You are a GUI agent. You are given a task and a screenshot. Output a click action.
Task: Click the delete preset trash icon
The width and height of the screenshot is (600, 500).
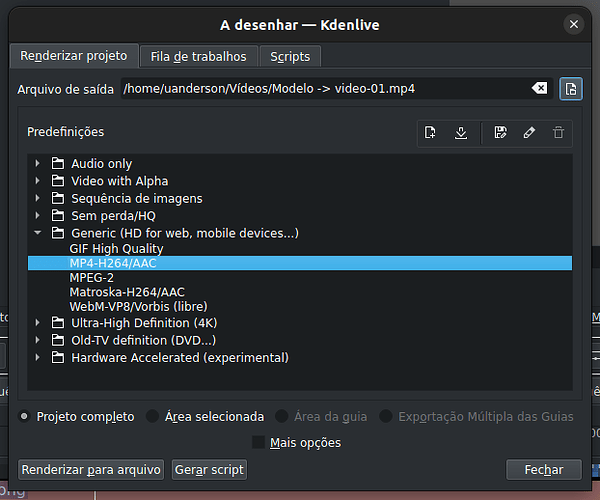pyautogui.click(x=558, y=133)
